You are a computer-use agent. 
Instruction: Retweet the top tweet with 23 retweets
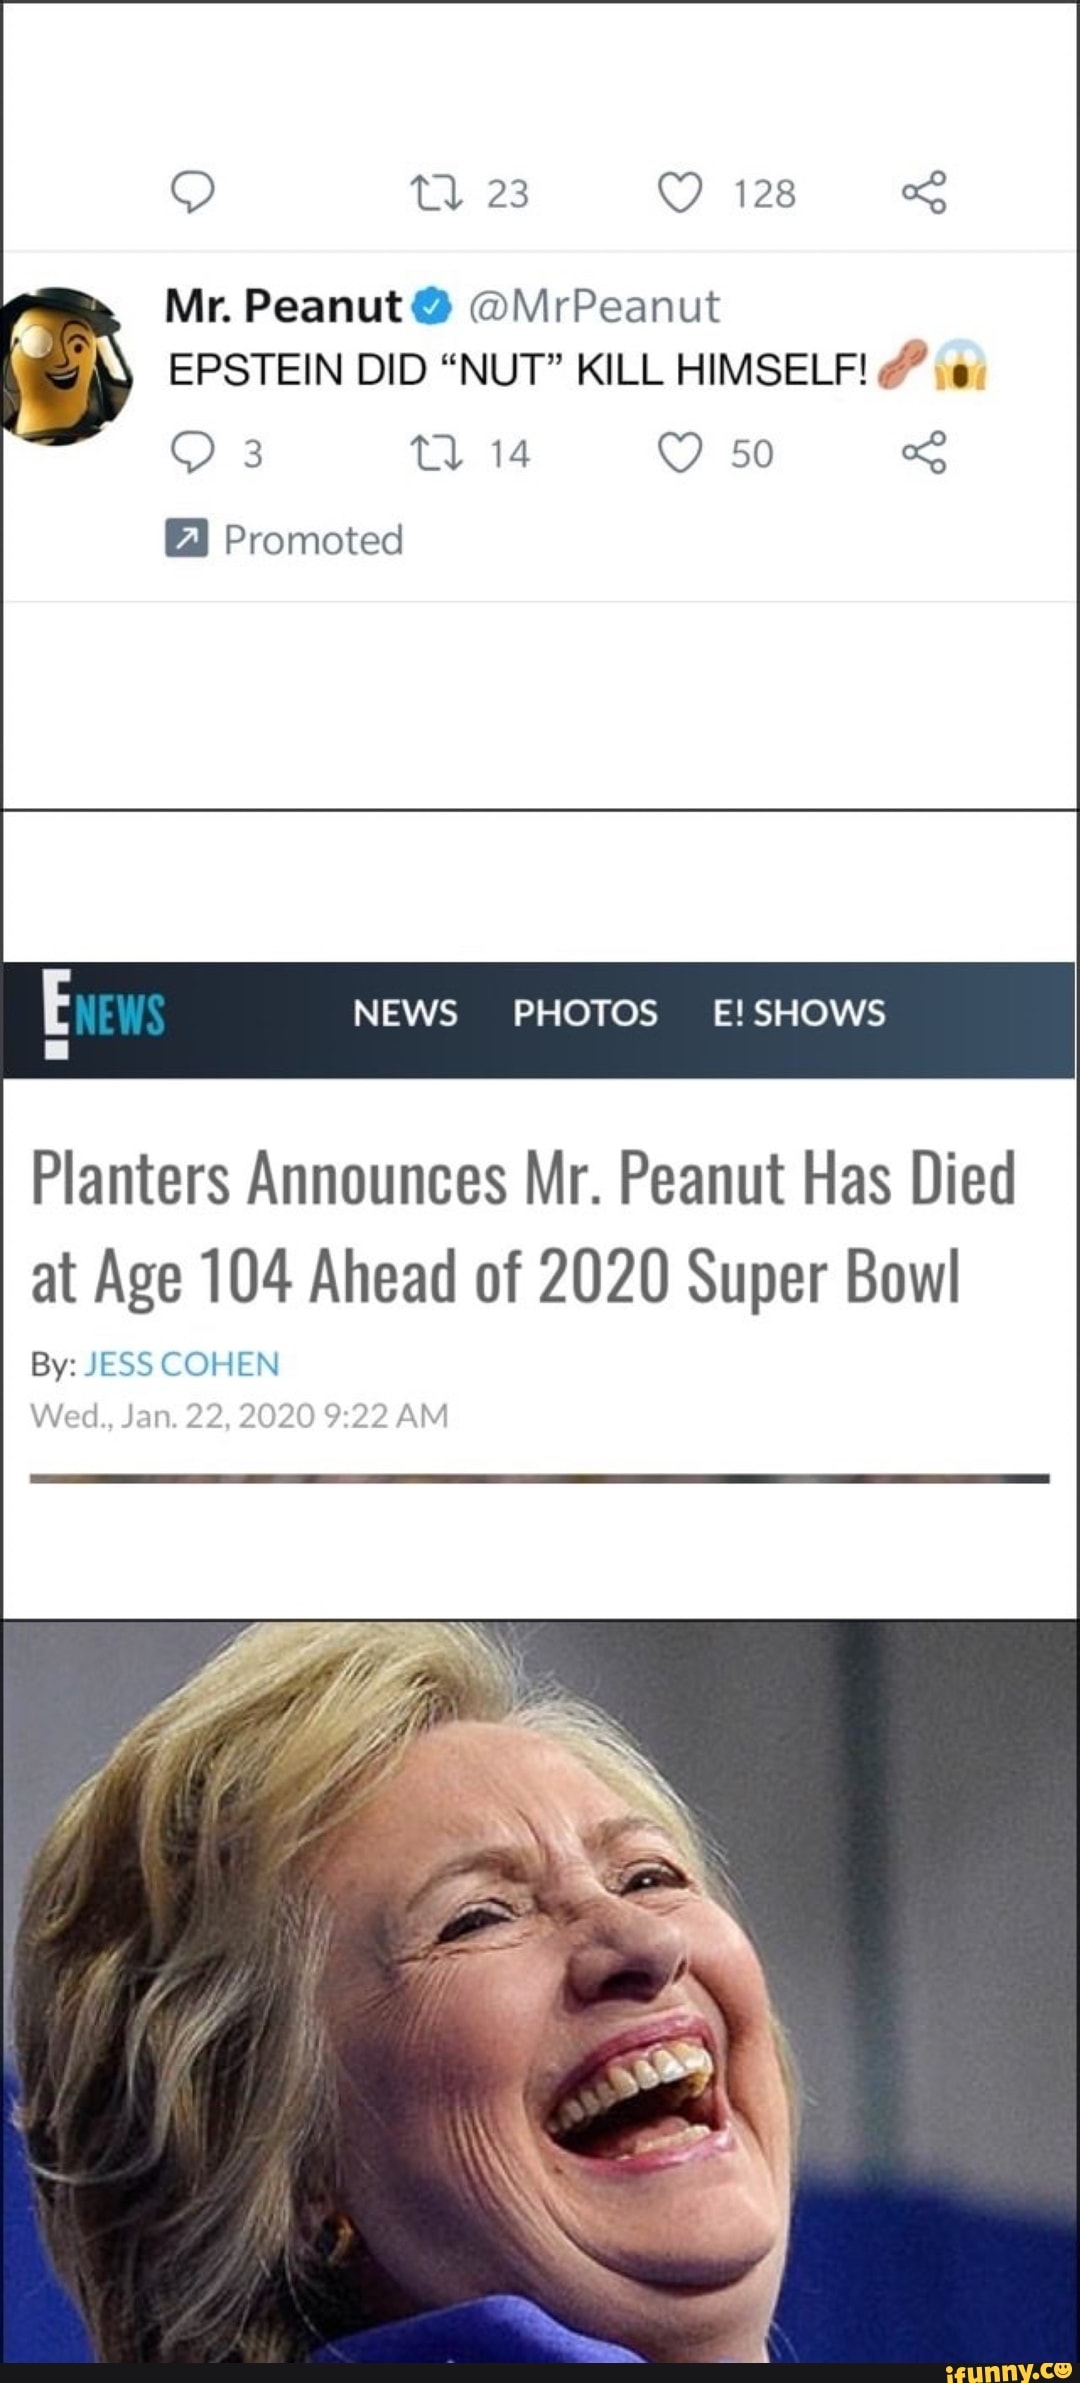pyautogui.click(x=437, y=192)
